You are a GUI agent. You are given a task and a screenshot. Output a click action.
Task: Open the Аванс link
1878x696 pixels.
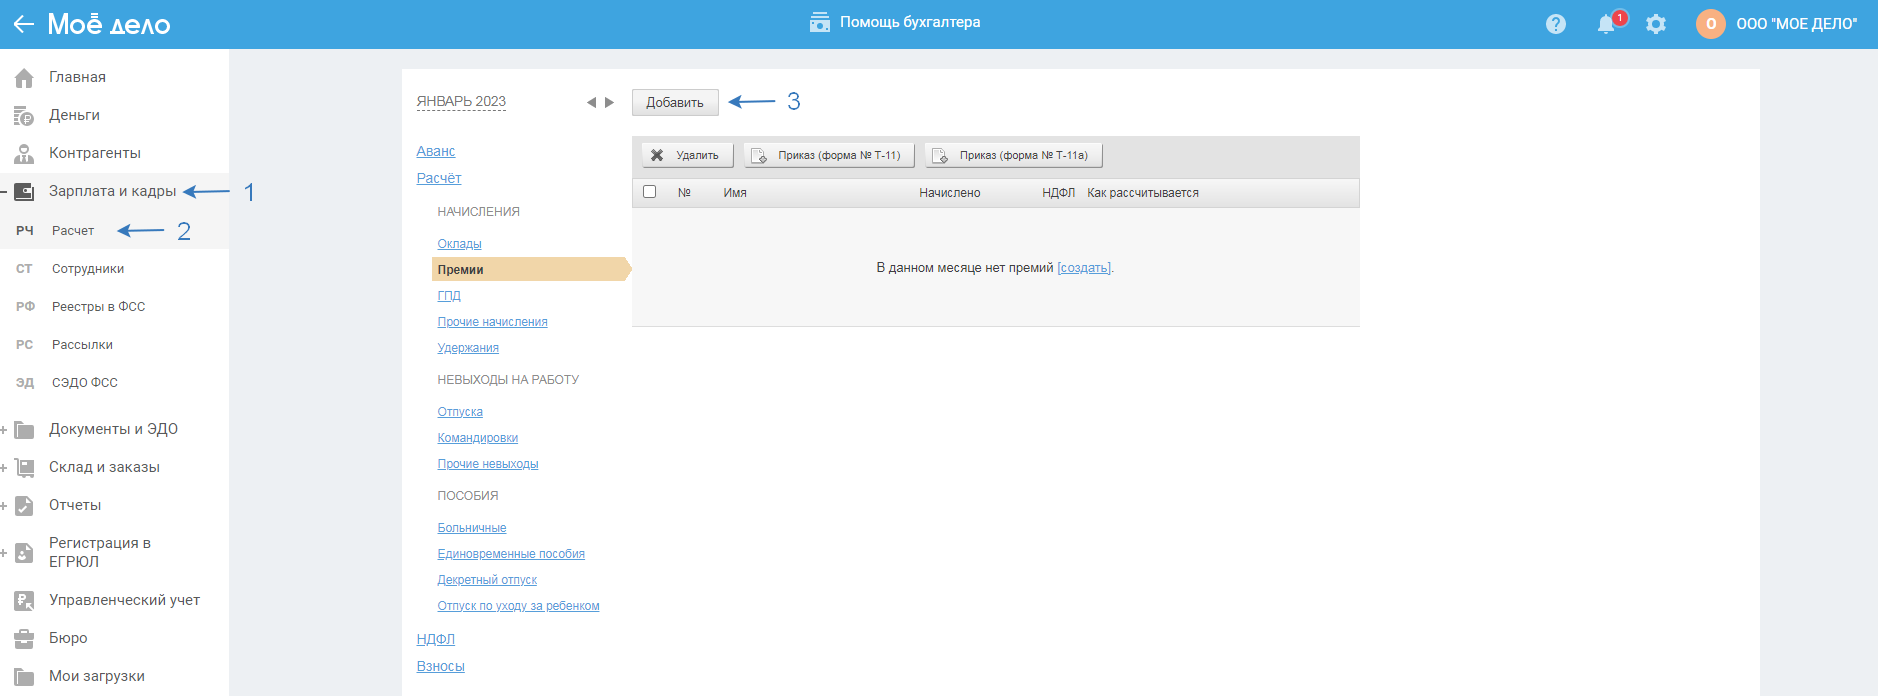[x=436, y=151]
